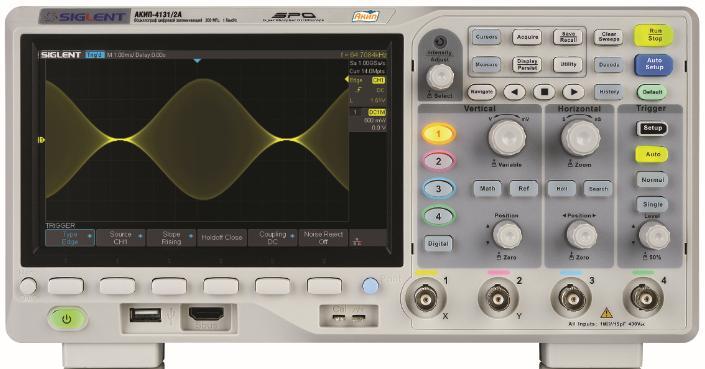Toggle channel 3 blue button
The width and height of the screenshot is (705, 369).
click(x=438, y=189)
